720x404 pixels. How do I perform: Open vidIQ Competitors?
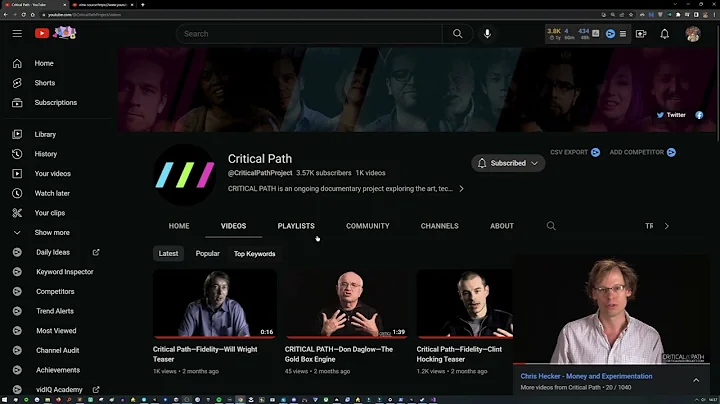pyautogui.click(x=57, y=292)
